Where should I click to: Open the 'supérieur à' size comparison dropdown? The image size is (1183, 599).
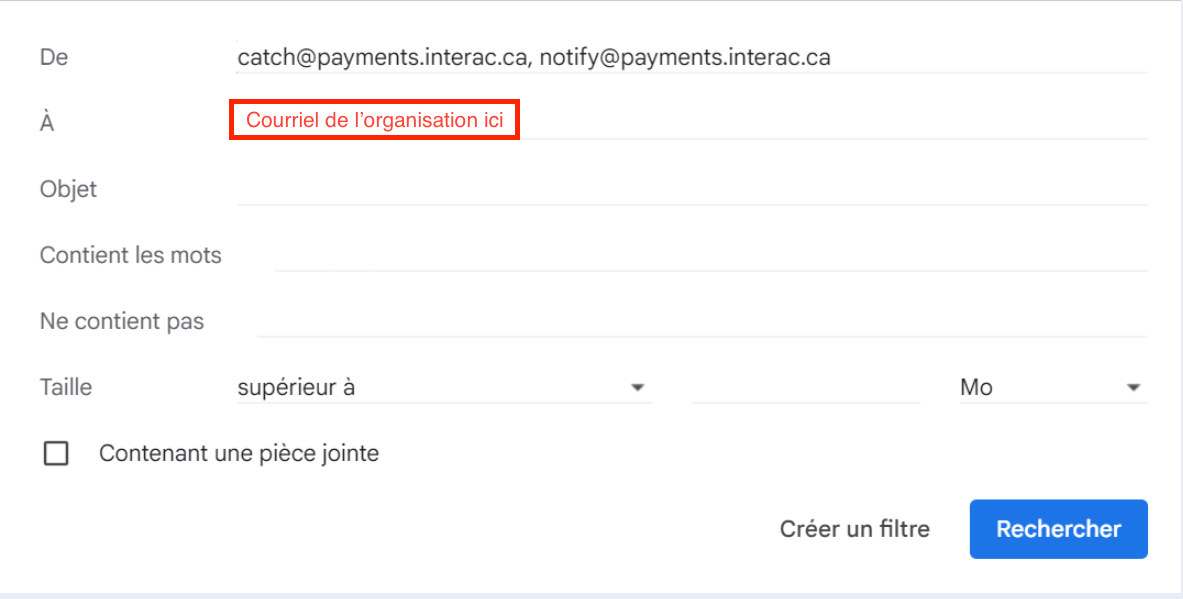point(440,388)
